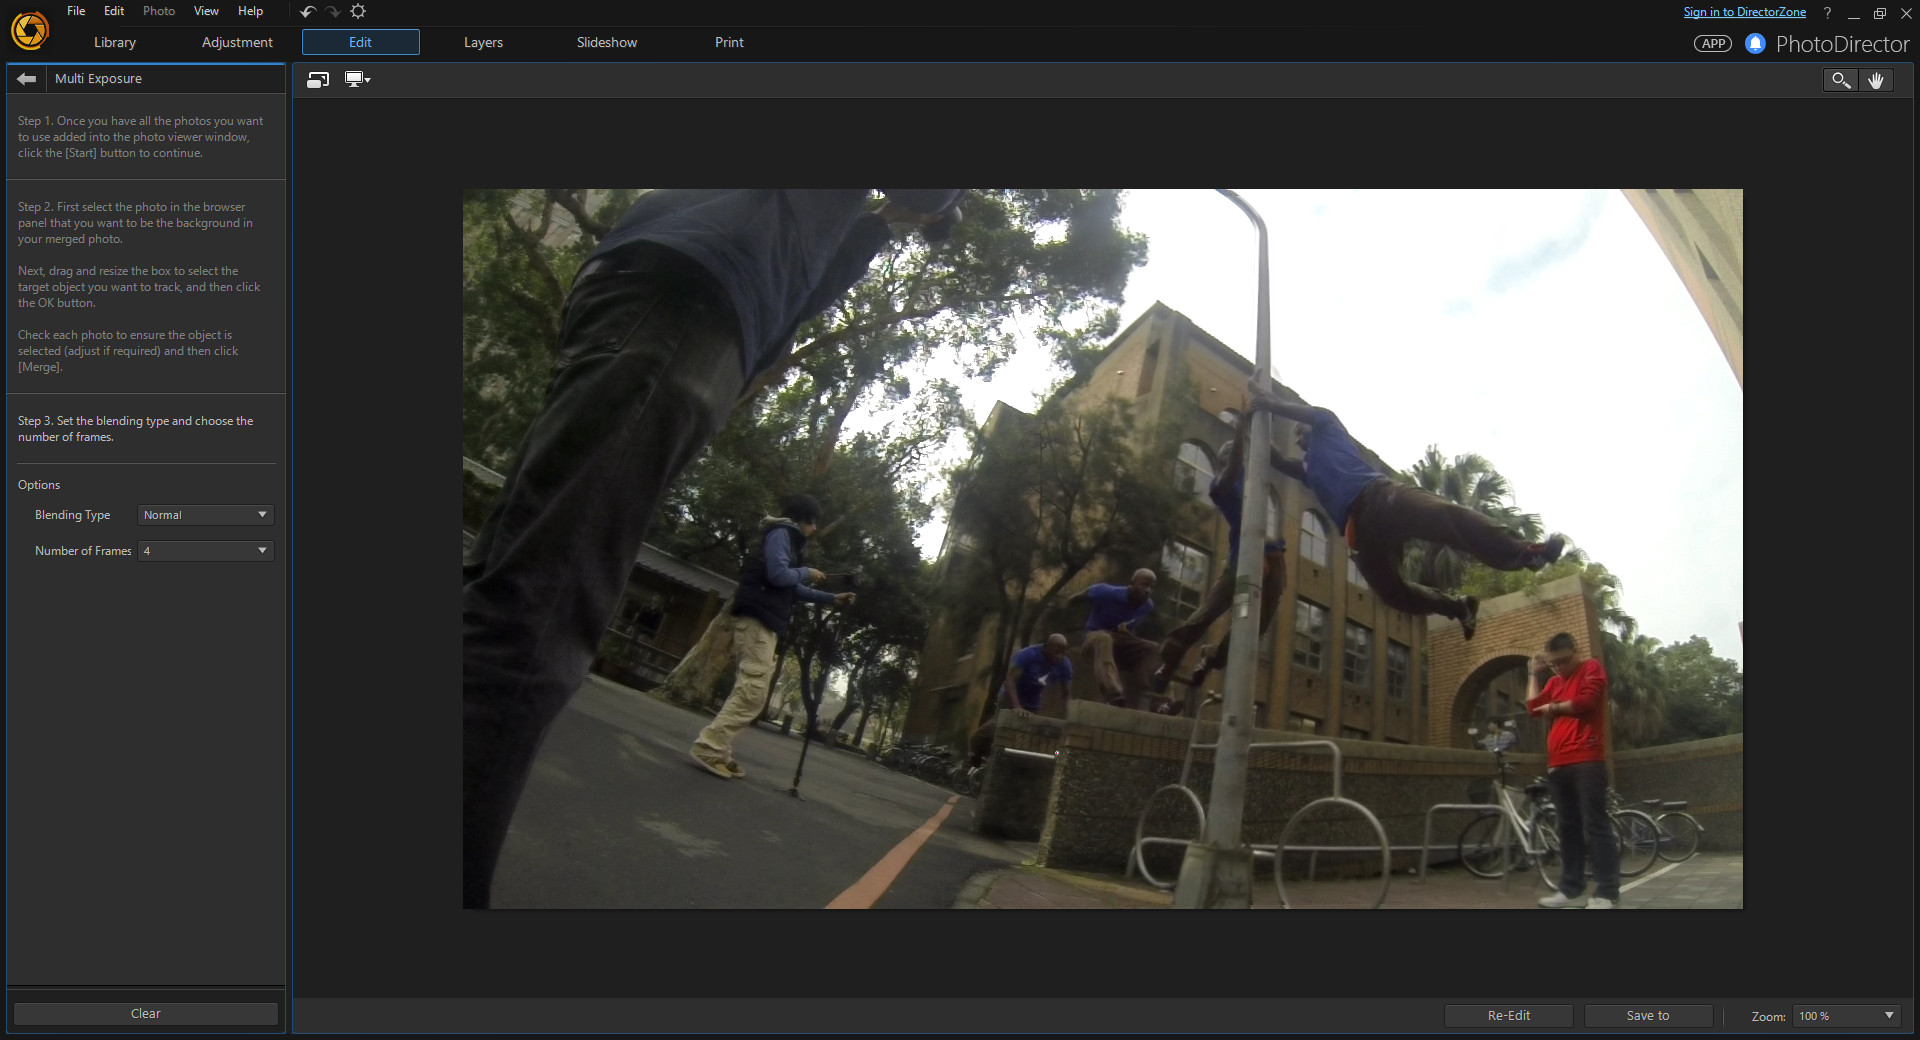Click the swap display viewer icon
This screenshot has width=1920, height=1040.
point(318,79)
